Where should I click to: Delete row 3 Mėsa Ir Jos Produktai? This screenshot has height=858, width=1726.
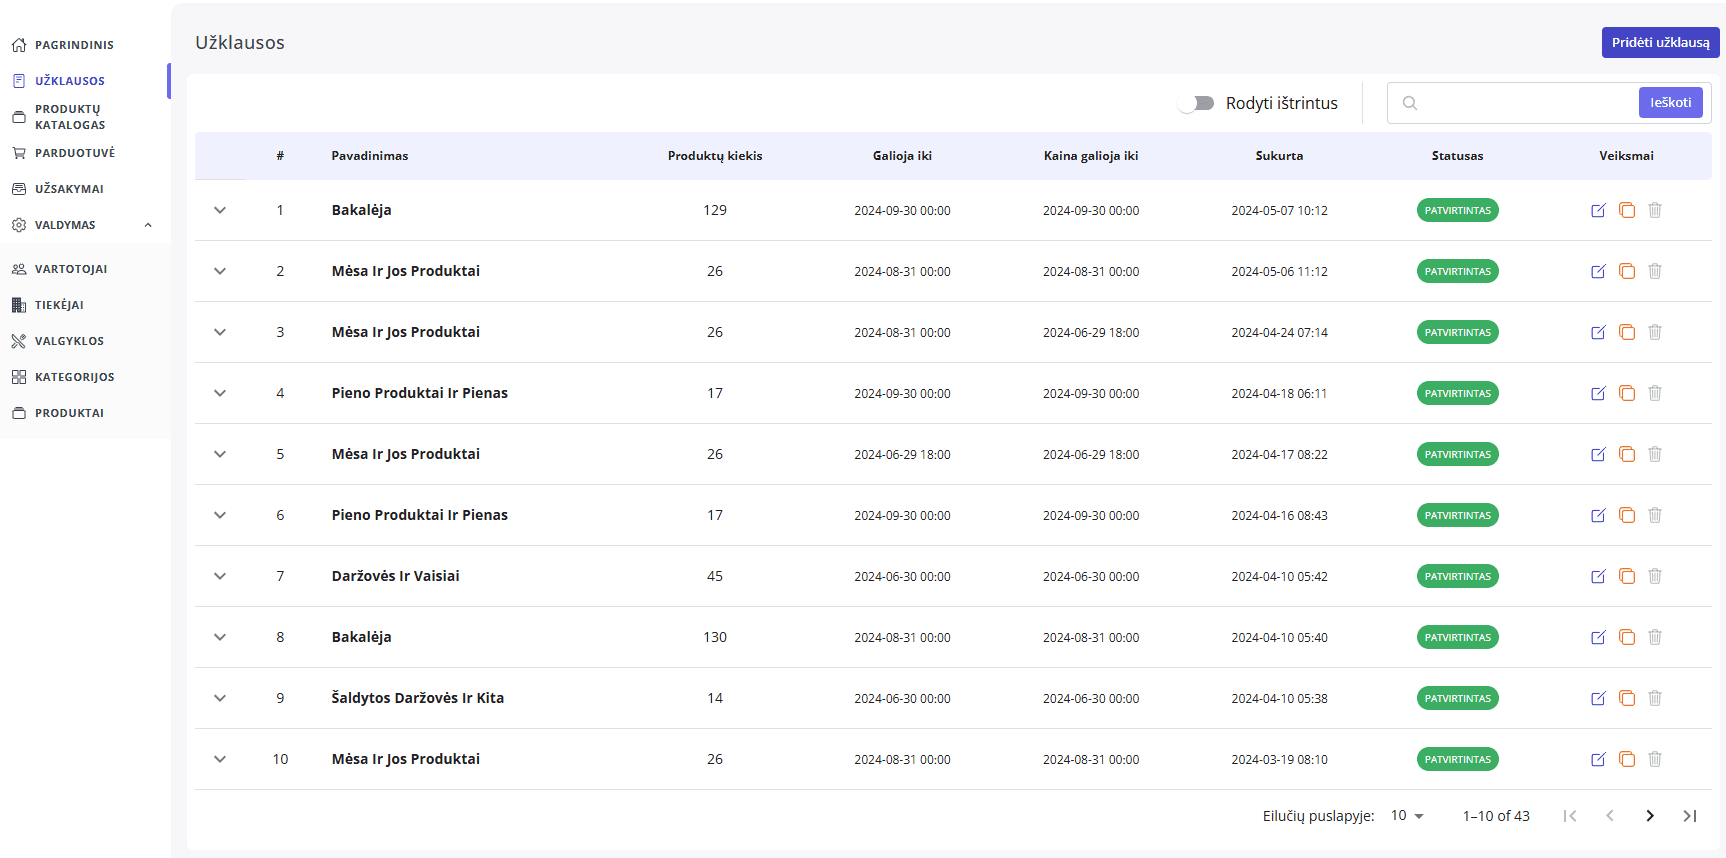(1655, 332)
